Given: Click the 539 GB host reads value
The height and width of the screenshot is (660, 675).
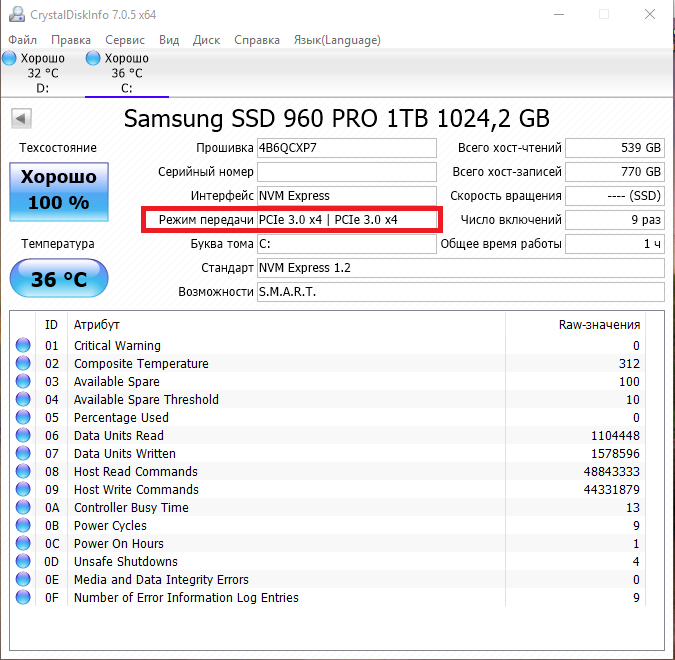Looking at the screenshot, I should 615,148.
